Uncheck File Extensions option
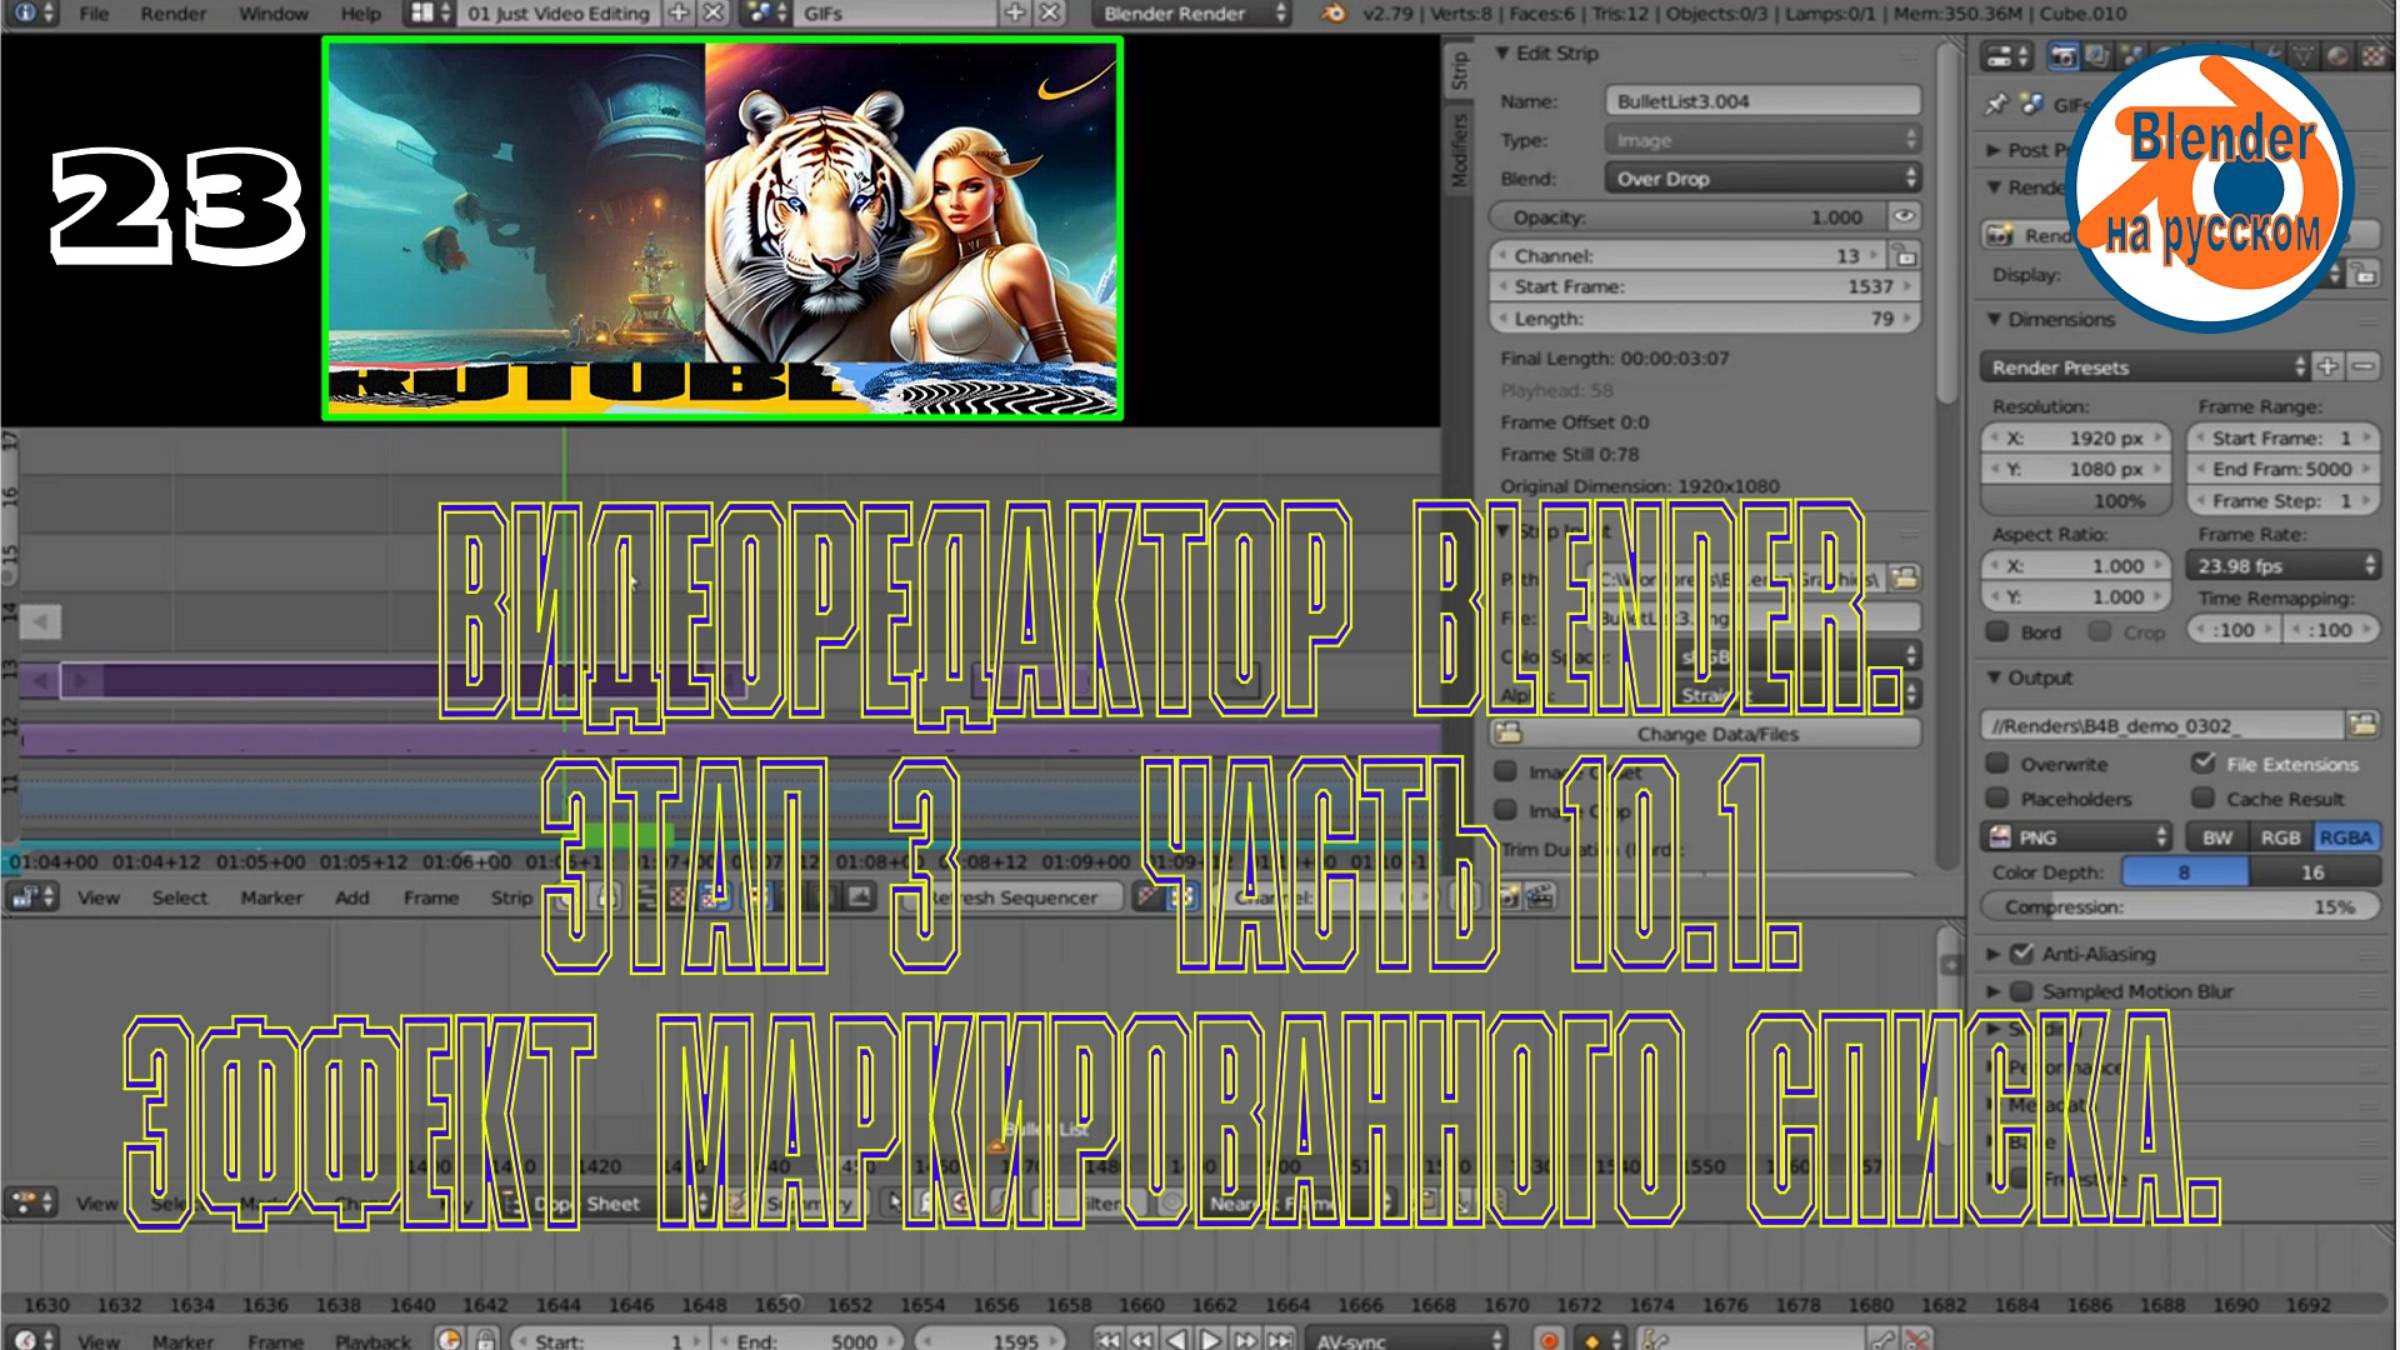Screen dimensions: 2400x1350 click(x=2204, y=763)
